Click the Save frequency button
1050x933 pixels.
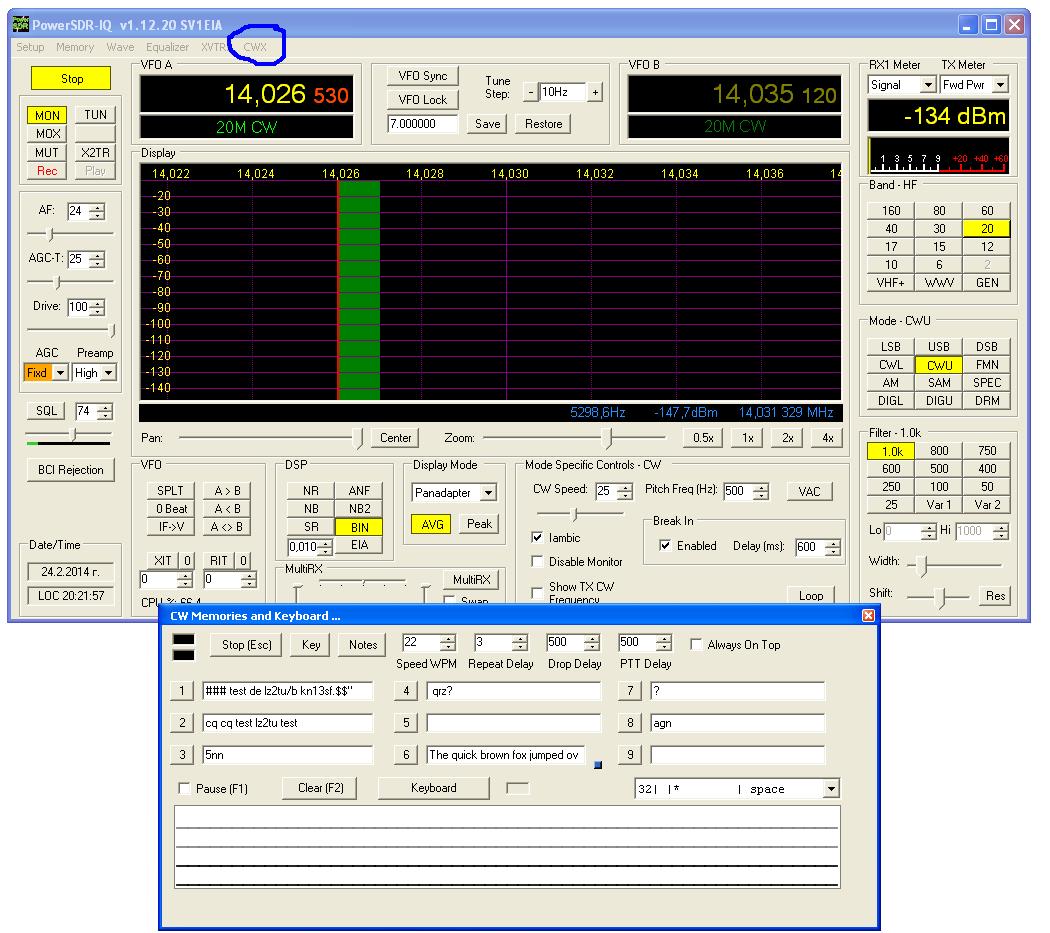click(x=488, y=124)
